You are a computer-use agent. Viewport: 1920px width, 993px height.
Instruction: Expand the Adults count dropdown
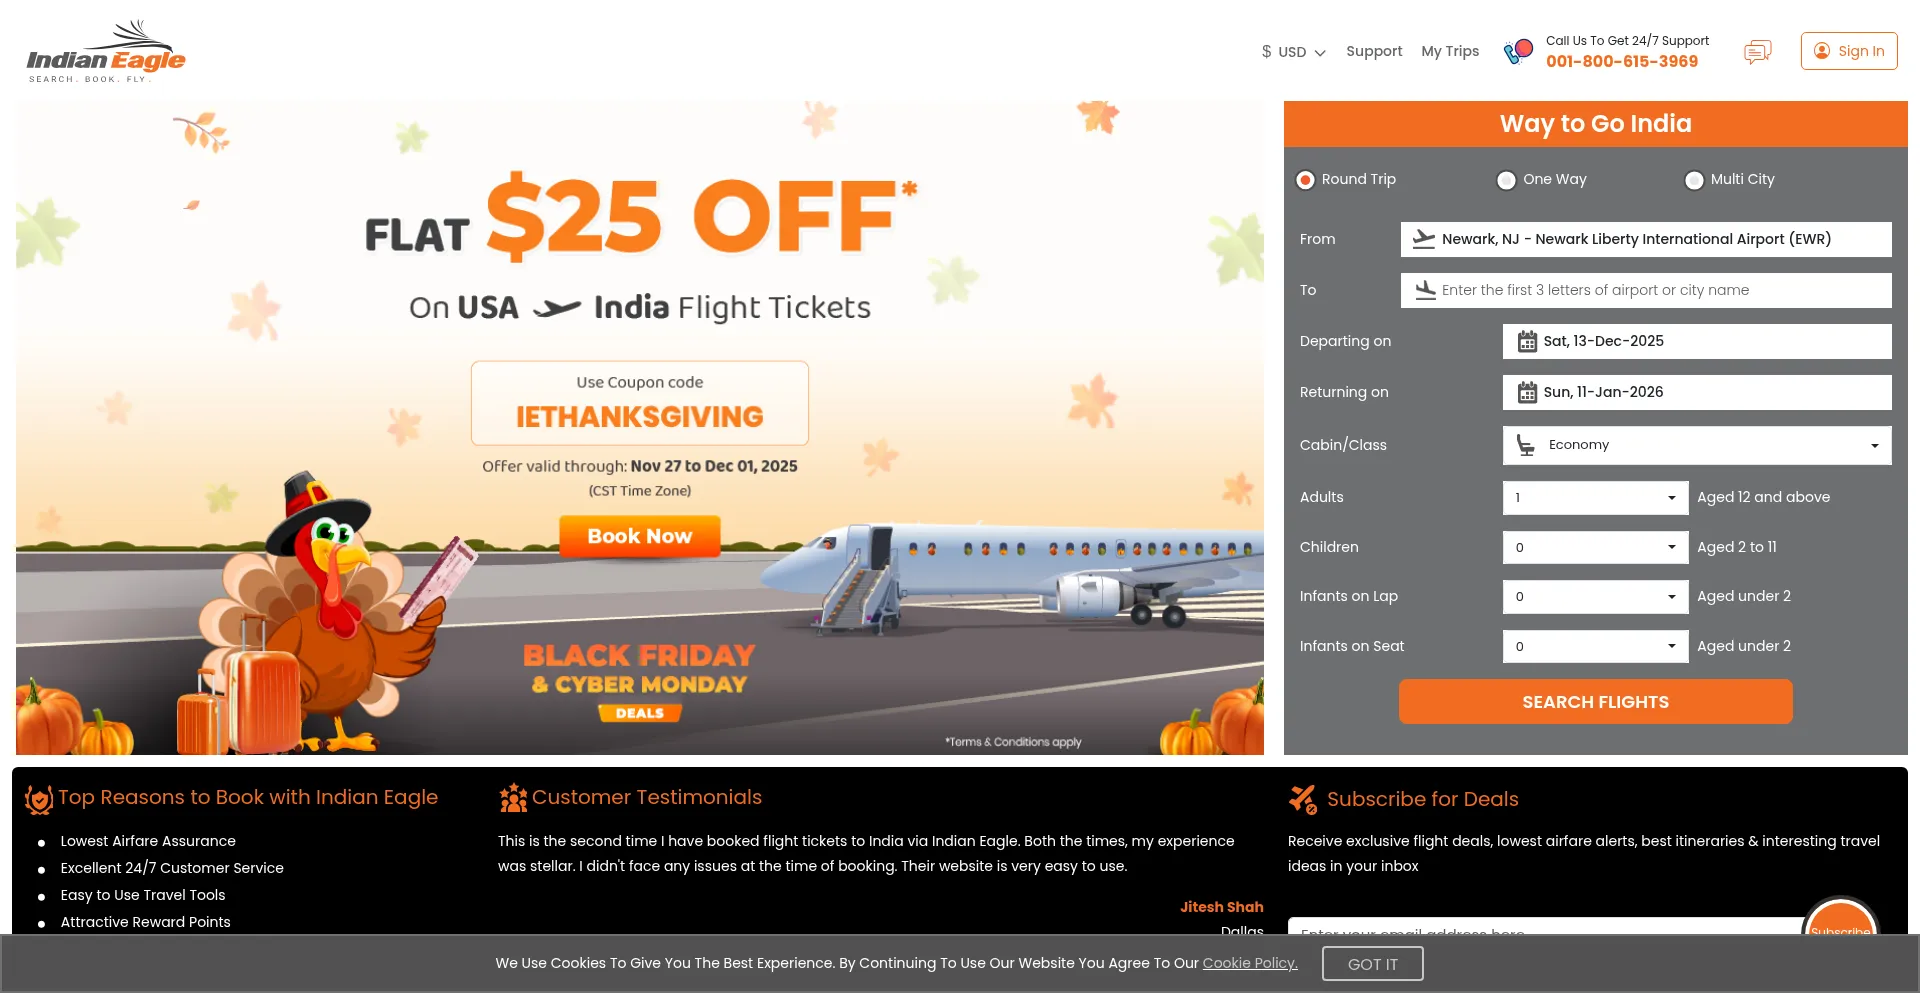click(1595, 498)
